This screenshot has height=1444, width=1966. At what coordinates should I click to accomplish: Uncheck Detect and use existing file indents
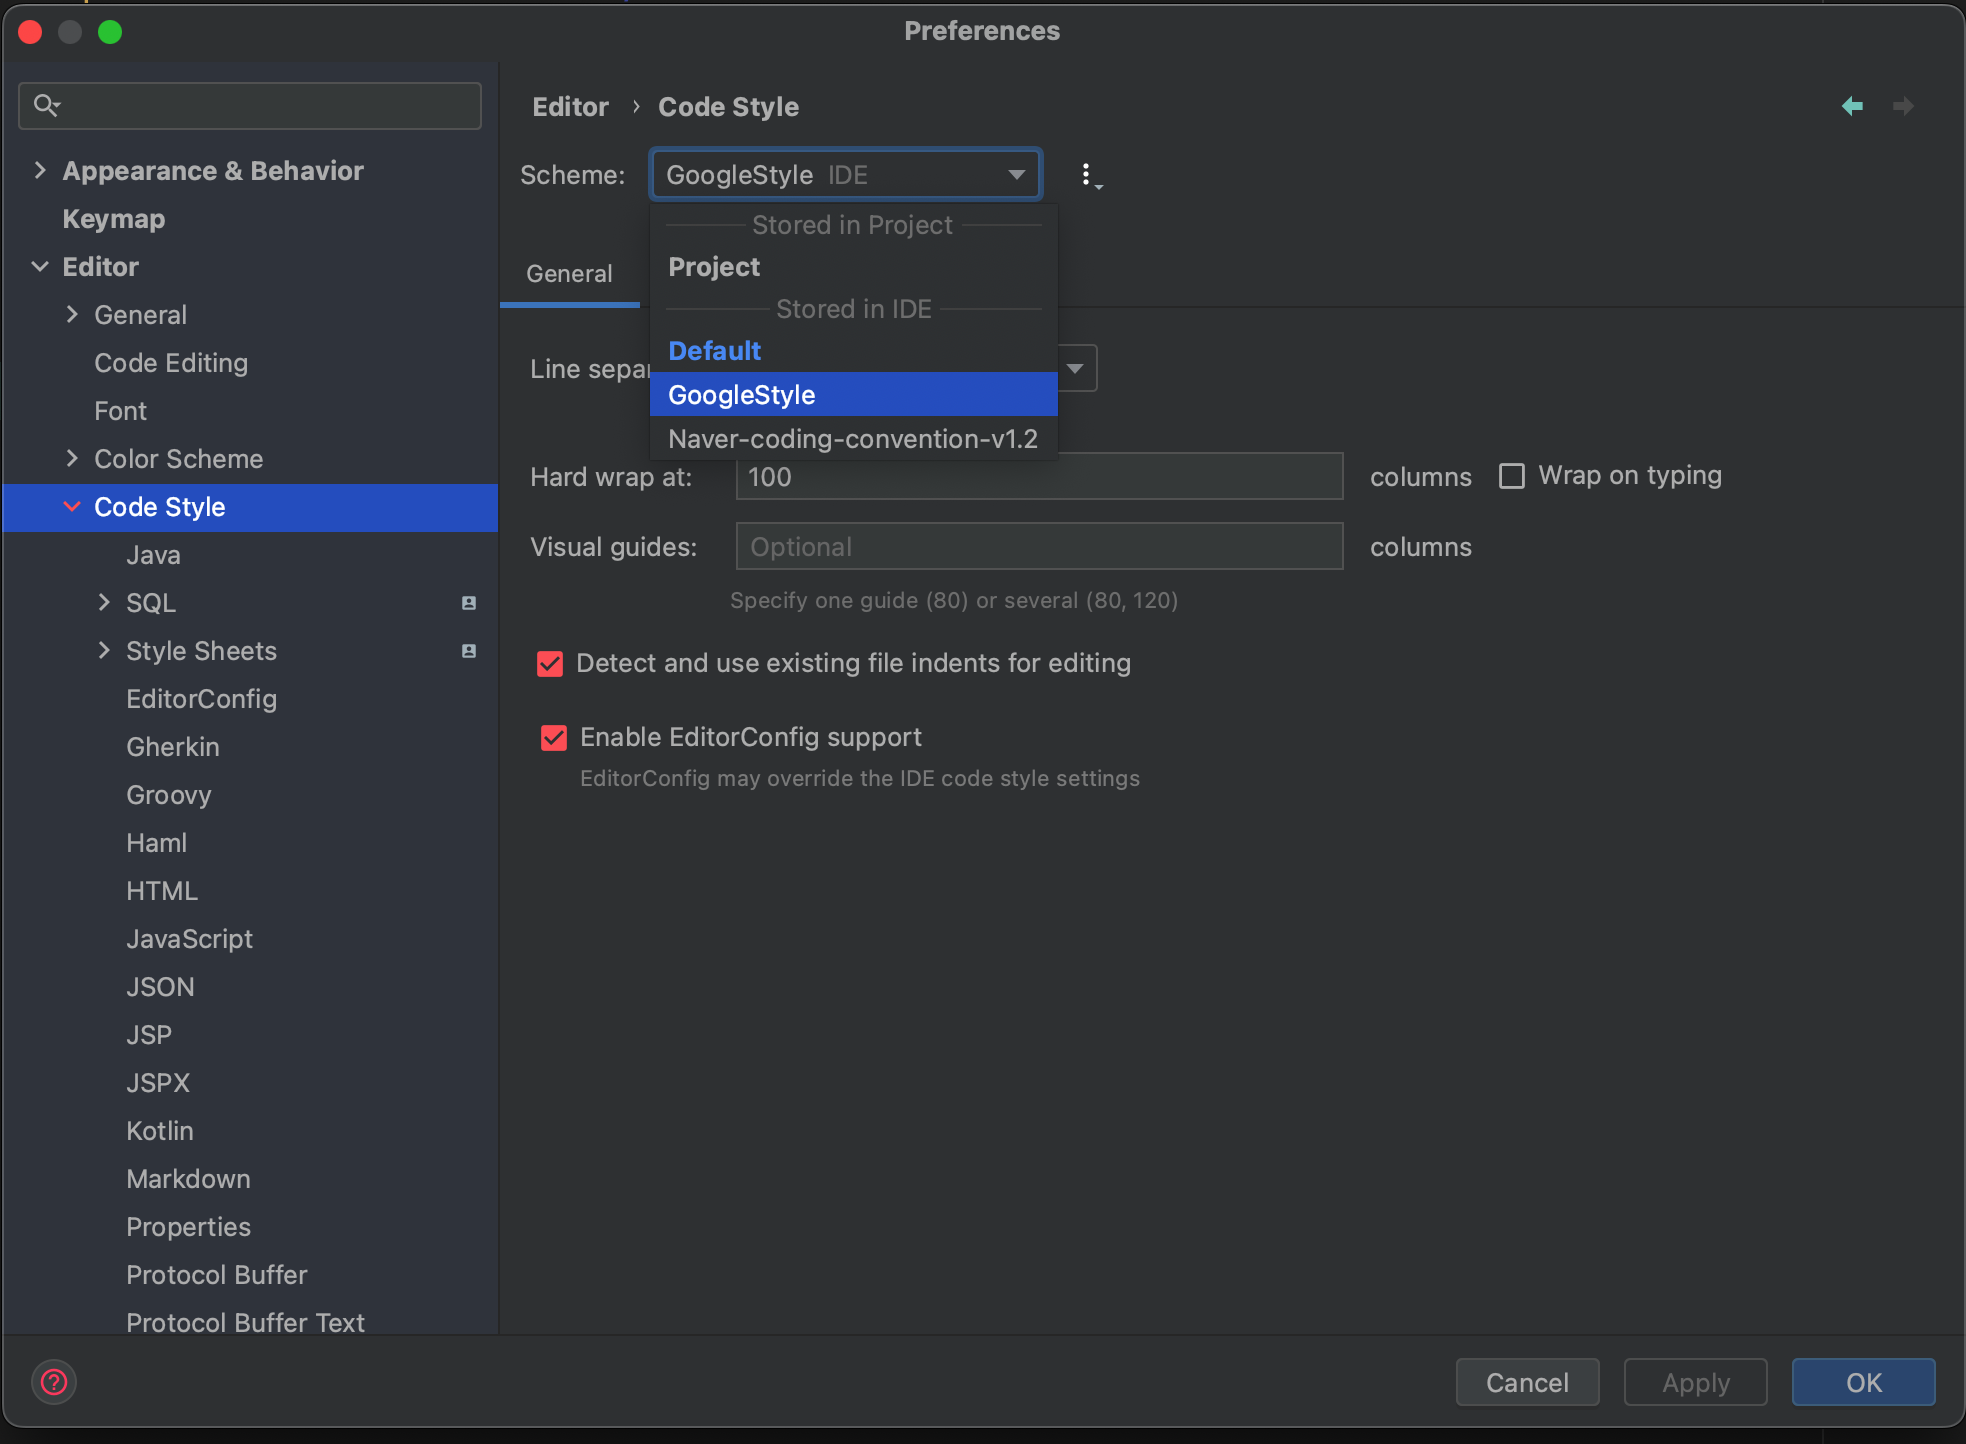pos(550,664)
